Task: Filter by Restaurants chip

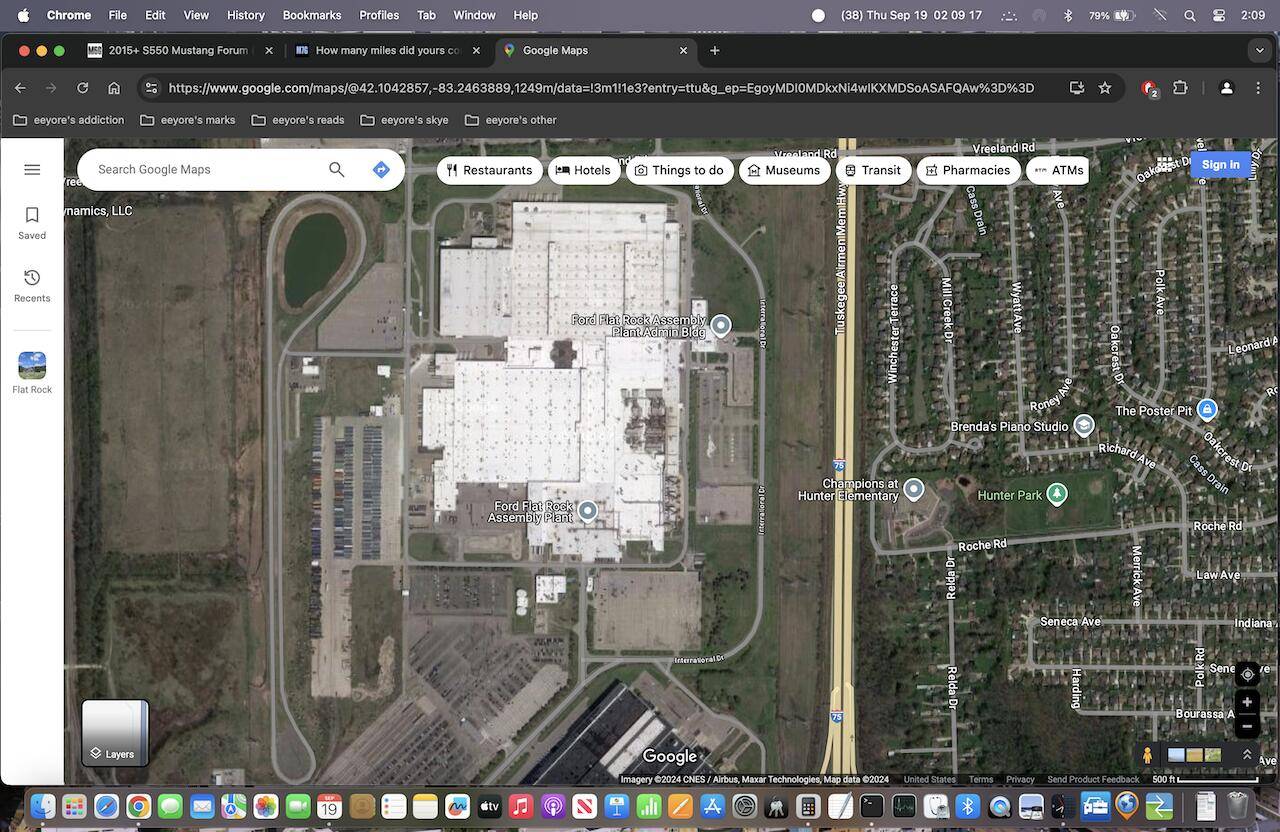Action: (x=489, y=170)
